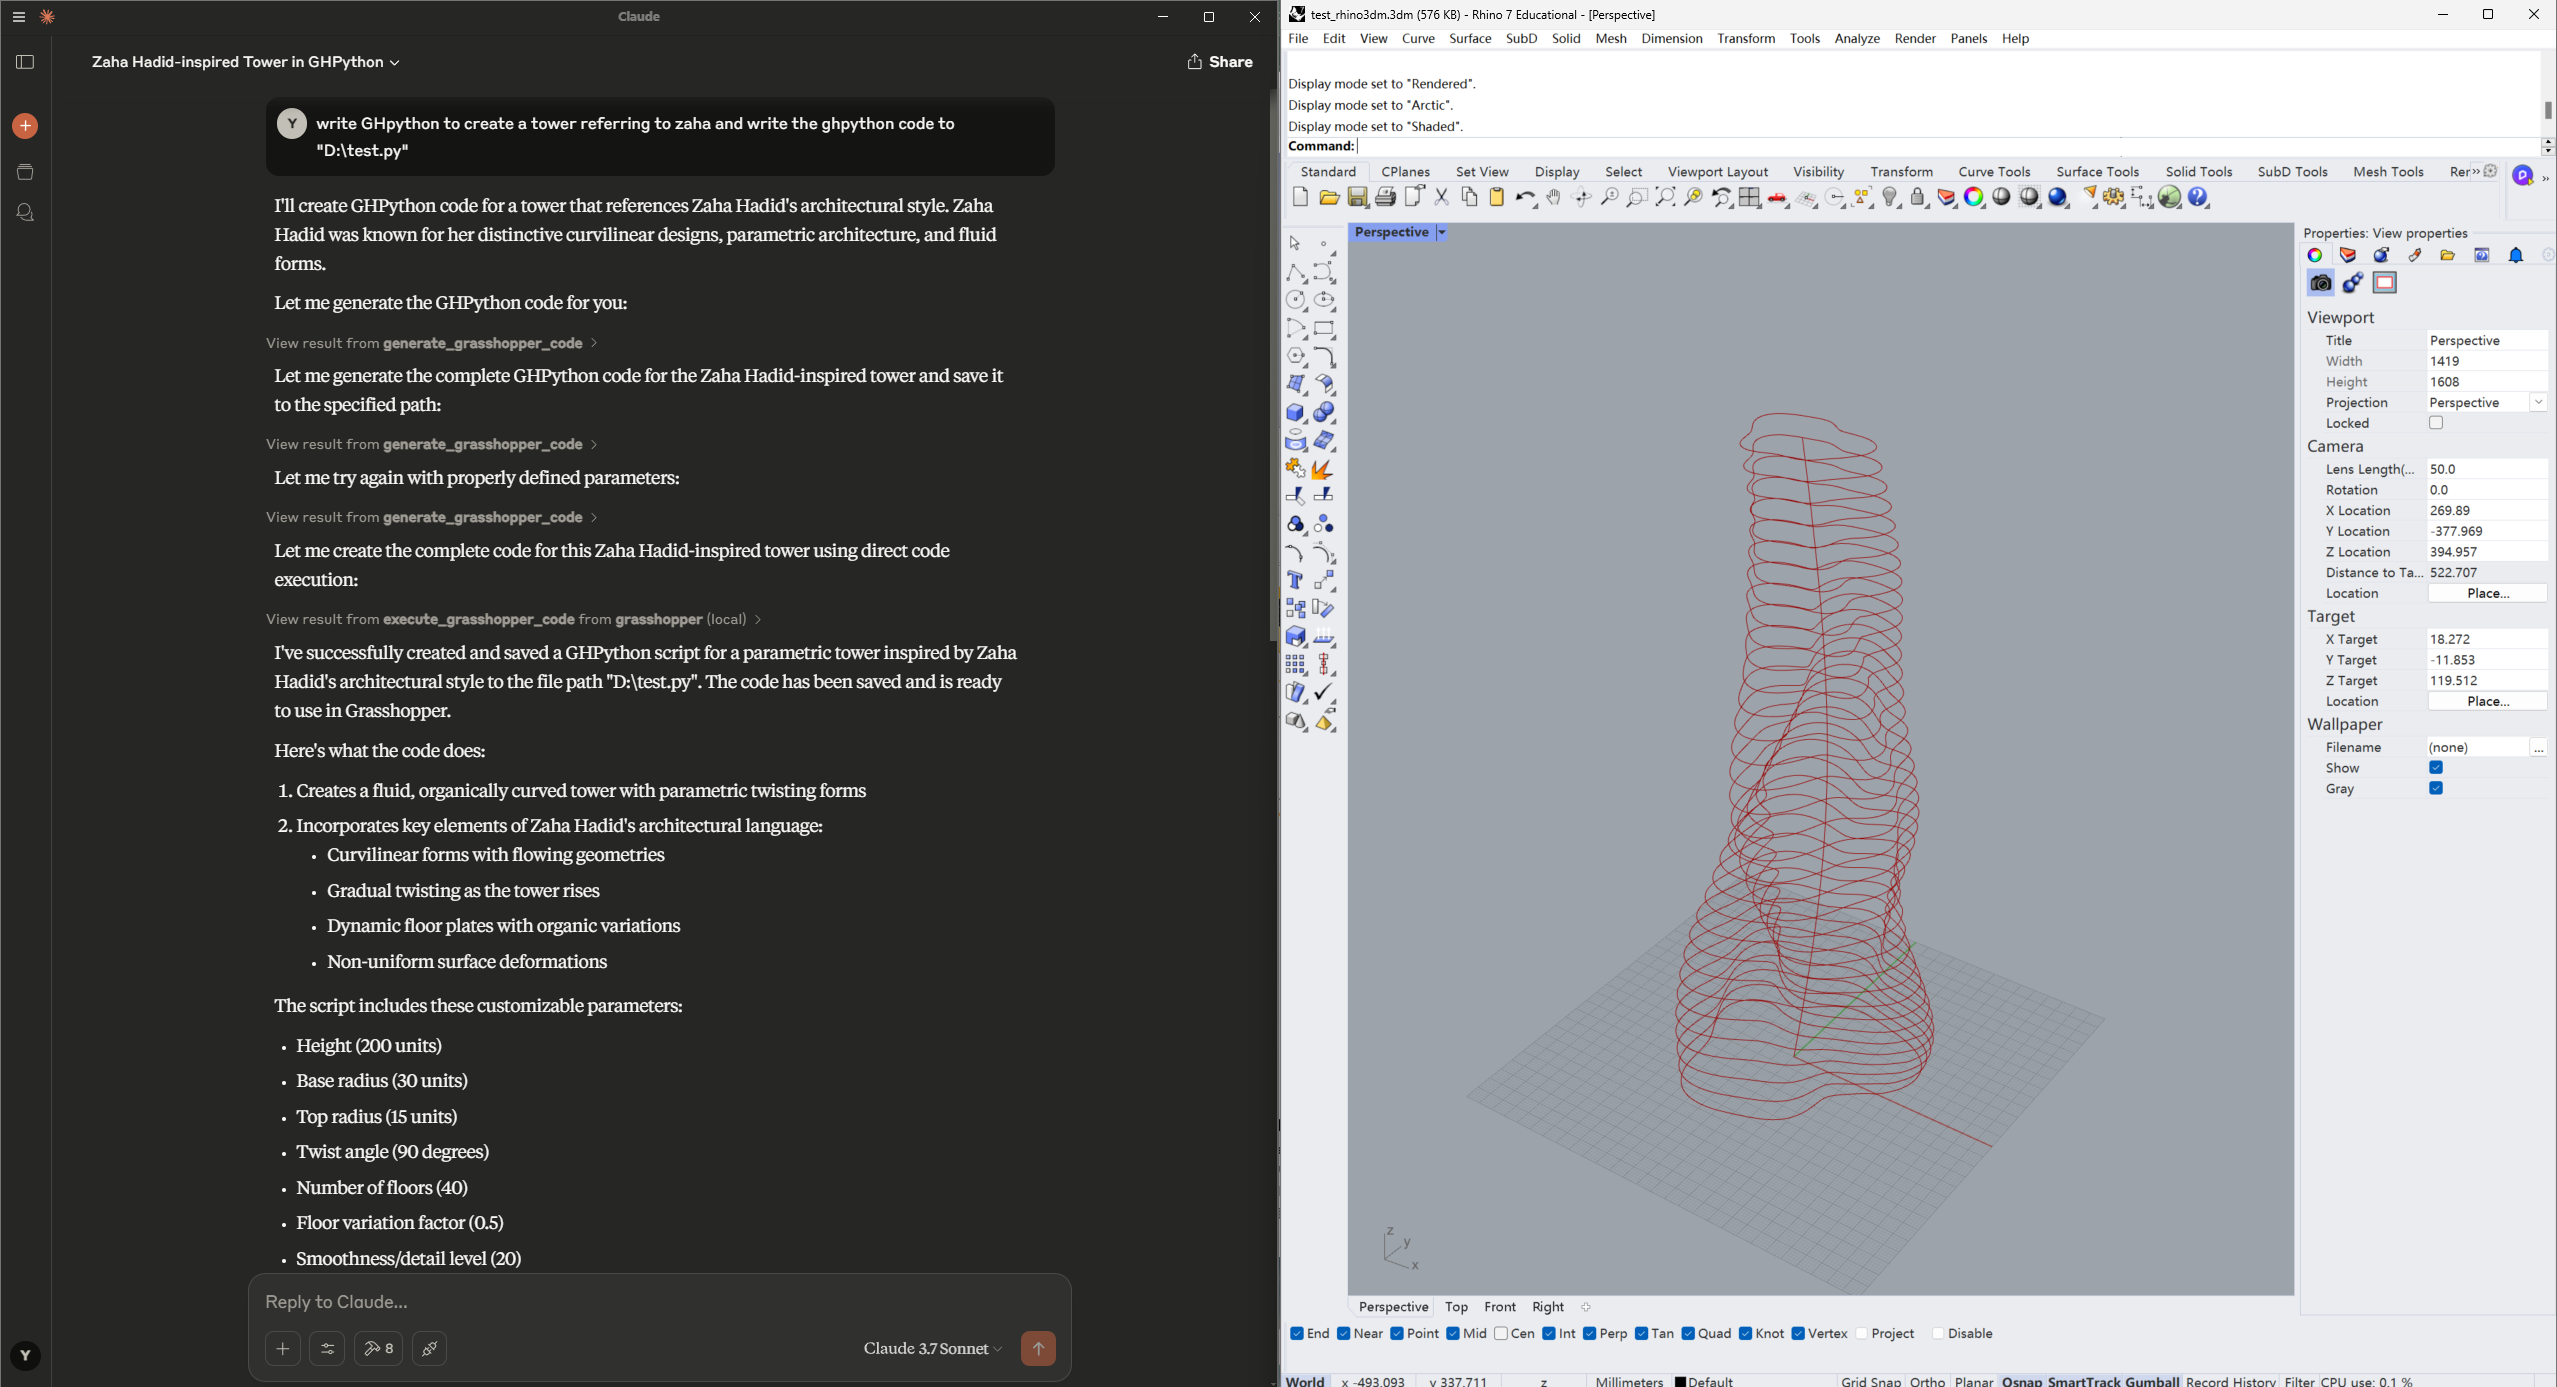The width and height of the screenshot is (2557, 1387).
Task: Open the Perspective viewport title dropdown
Action: point(1441,232)
